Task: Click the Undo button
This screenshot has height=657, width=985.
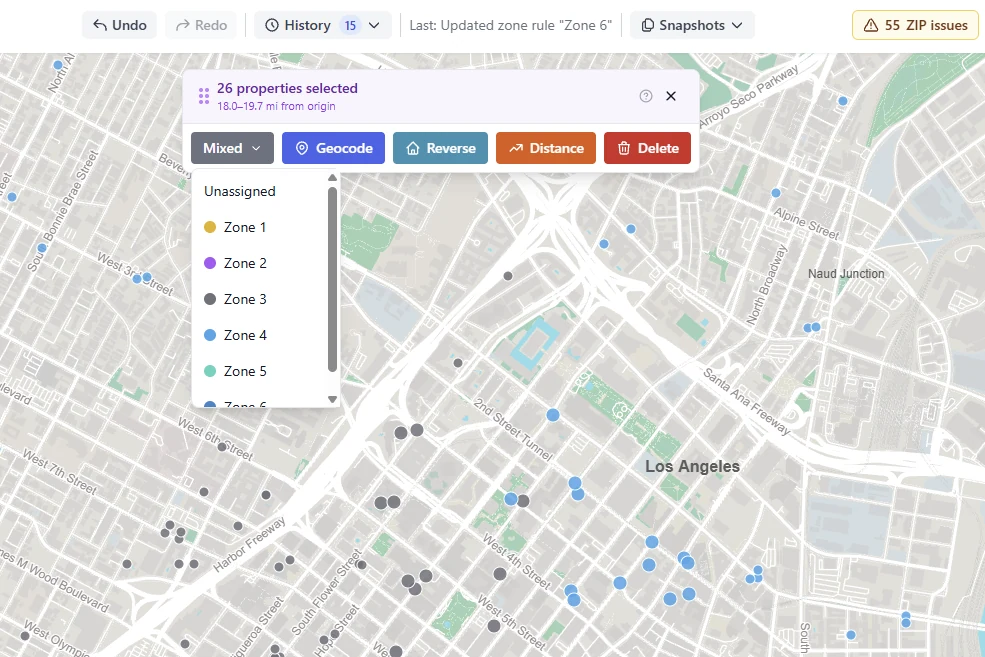Action: coord(119,25)
